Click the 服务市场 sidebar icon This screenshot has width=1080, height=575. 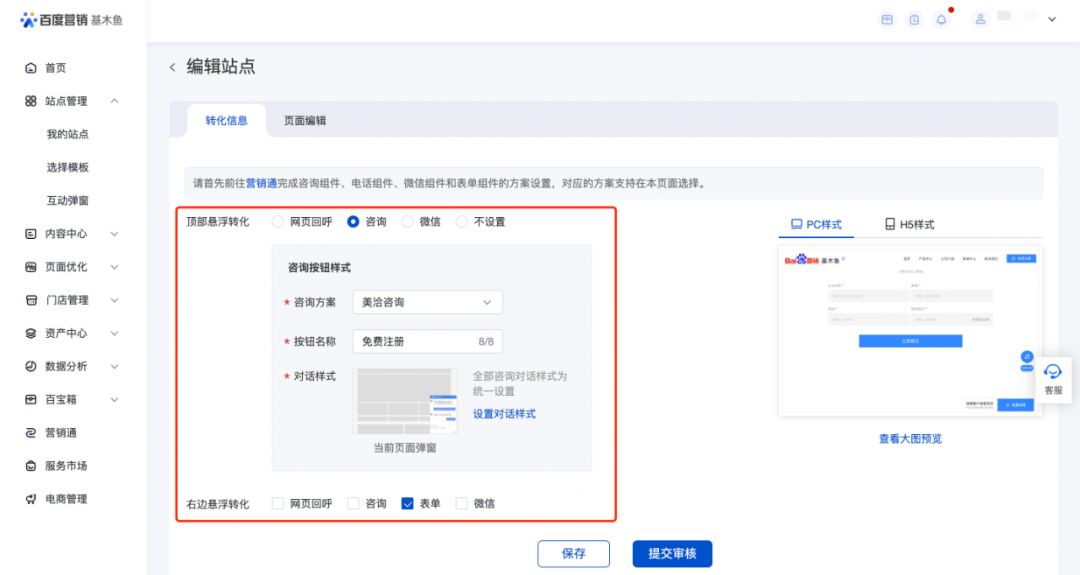[x=30, y=466]
